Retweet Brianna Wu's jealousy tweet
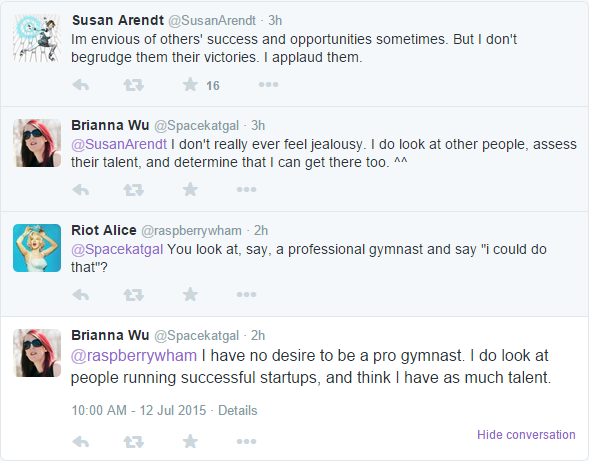 click(134, 190)
